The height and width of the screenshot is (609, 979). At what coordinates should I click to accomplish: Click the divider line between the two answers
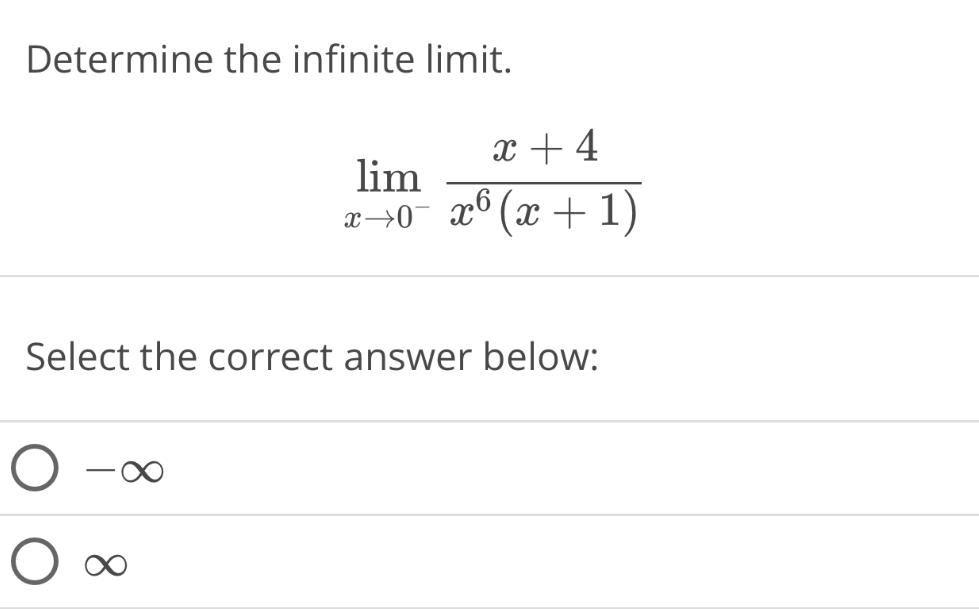pyautogui.click(x=489, y=515)
